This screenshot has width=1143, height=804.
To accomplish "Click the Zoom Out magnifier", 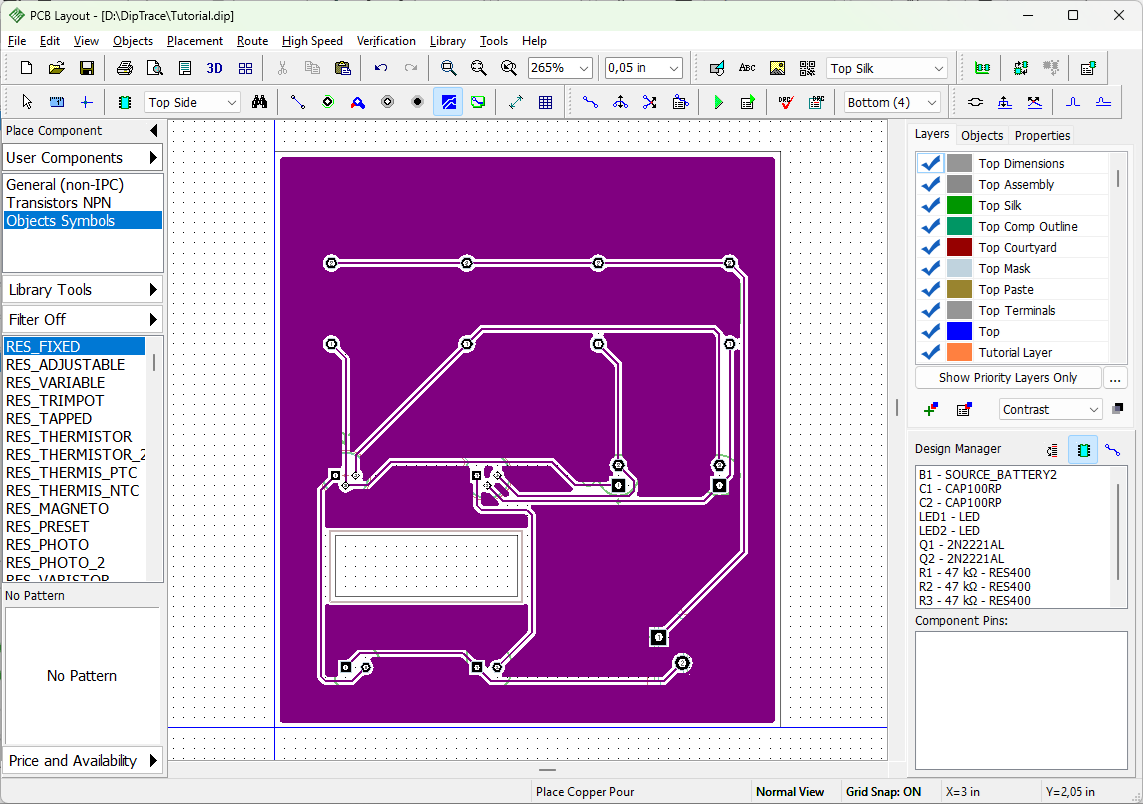I will coord(478,68).
